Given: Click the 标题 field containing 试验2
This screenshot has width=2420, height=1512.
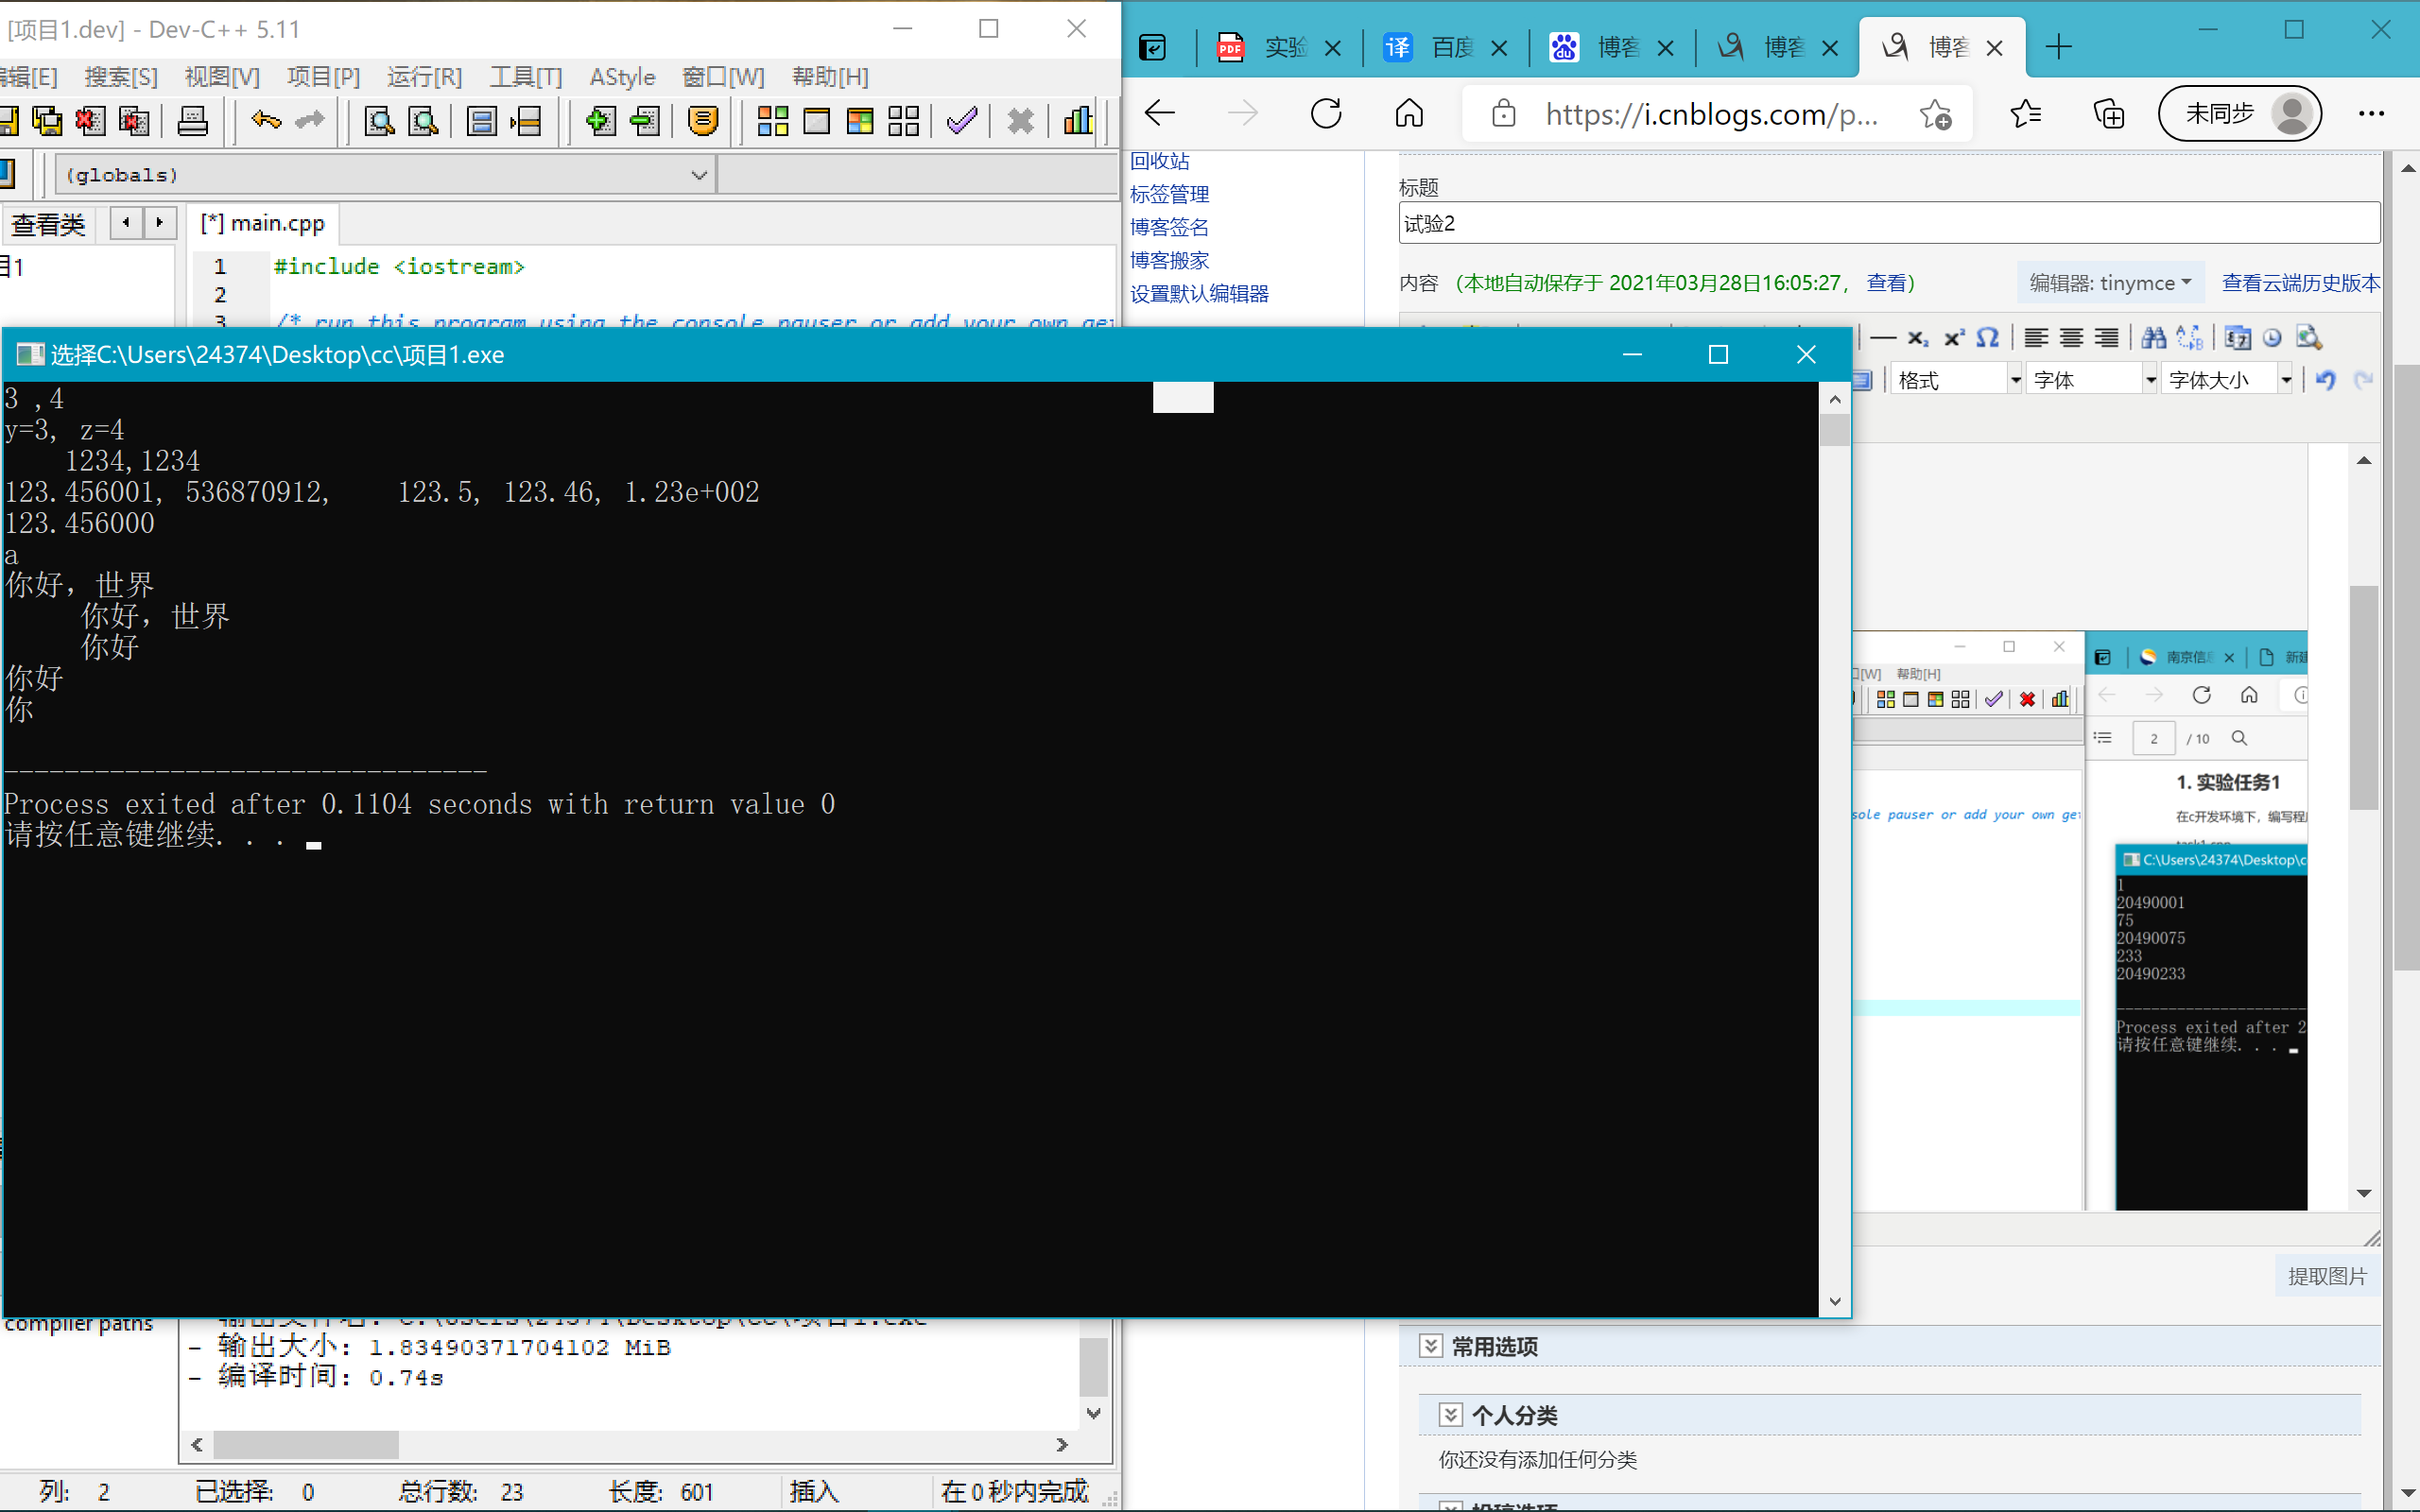Looking at the screenshot, I should pyautogui.click(x=1888, y=223).
